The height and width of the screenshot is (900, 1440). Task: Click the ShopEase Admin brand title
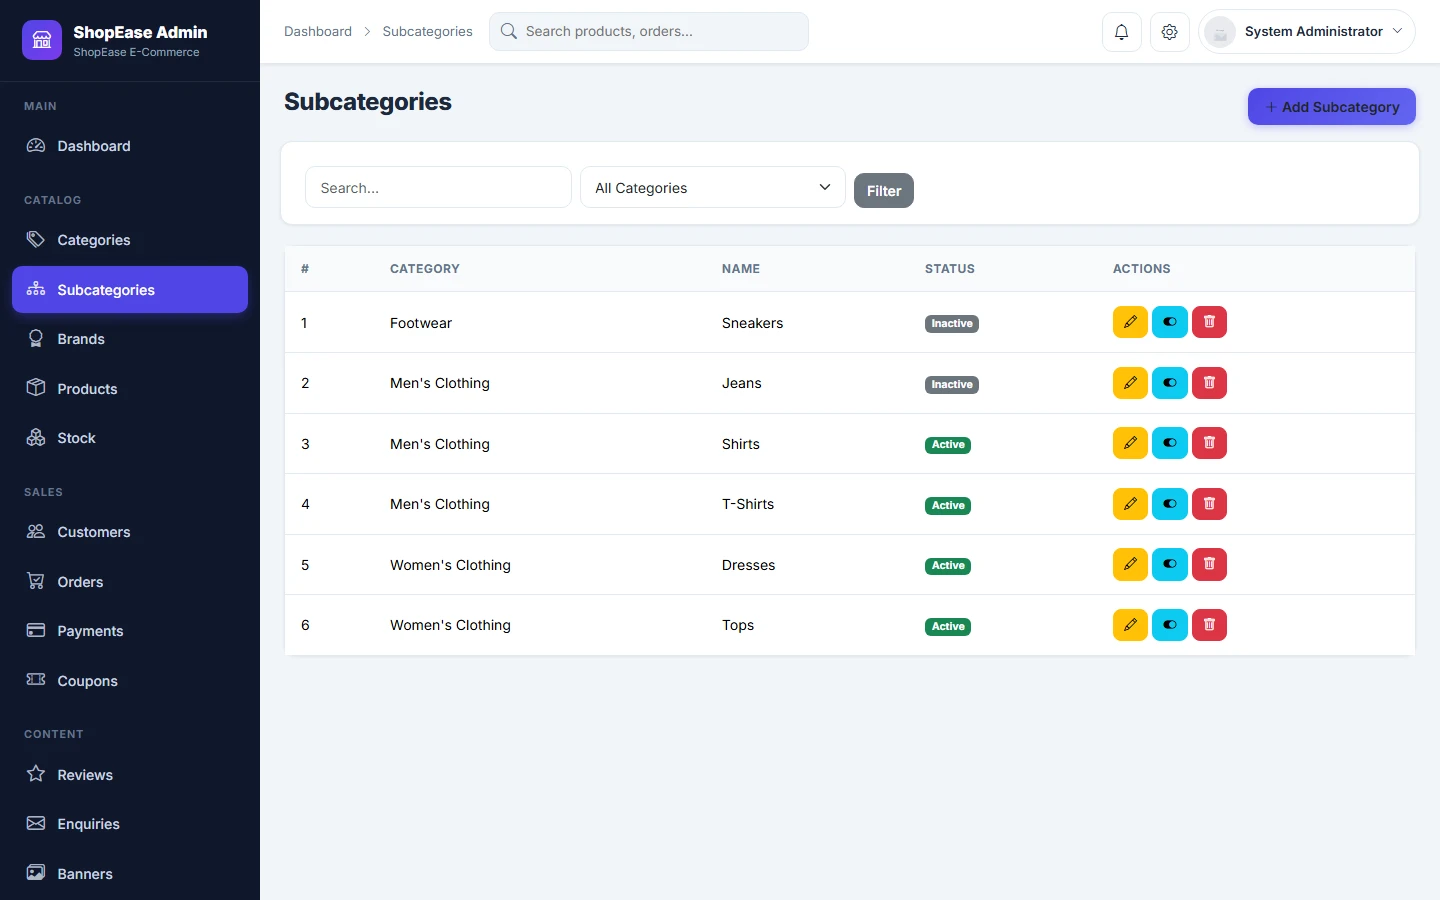pyautogui.click(x=140, y=32)
